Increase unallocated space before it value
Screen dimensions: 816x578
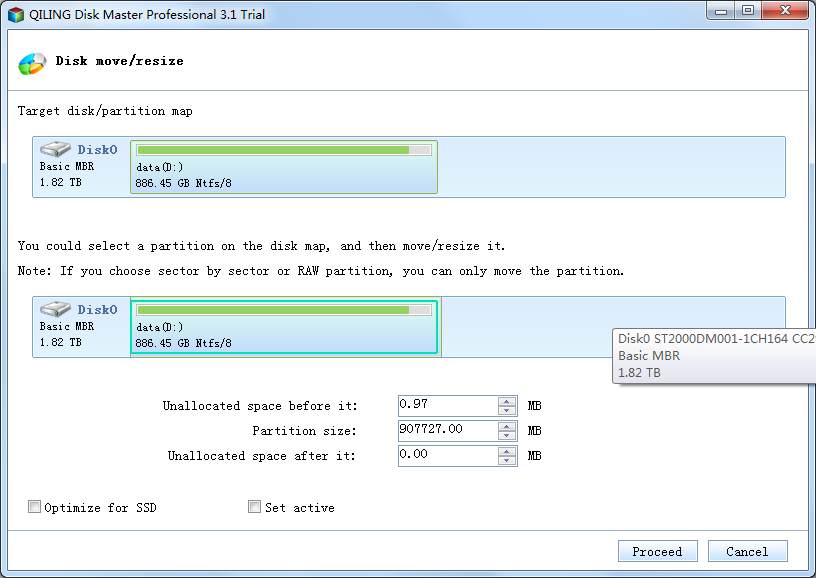click(507, 401)
